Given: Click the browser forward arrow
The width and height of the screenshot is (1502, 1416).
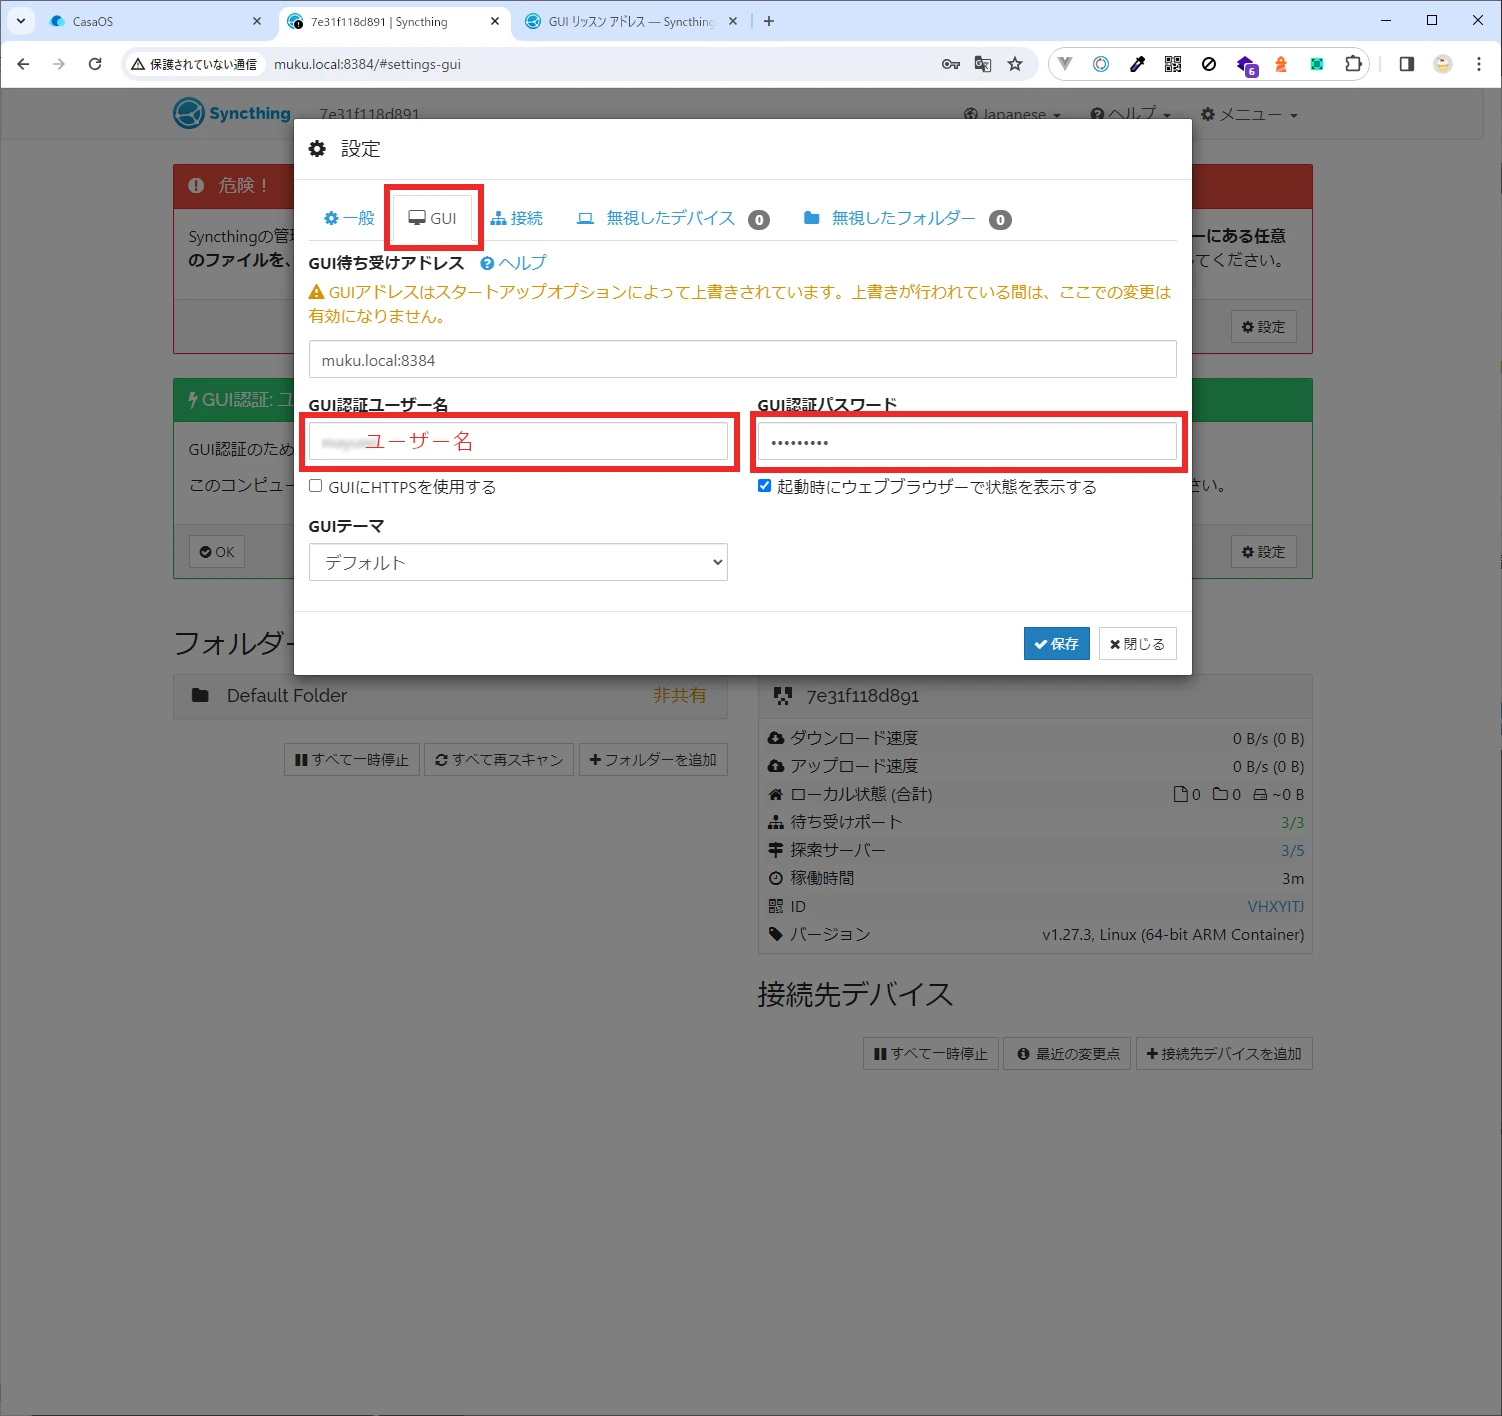Looking at the screenshot, I should pyautogui.click(x=59, y=64).
